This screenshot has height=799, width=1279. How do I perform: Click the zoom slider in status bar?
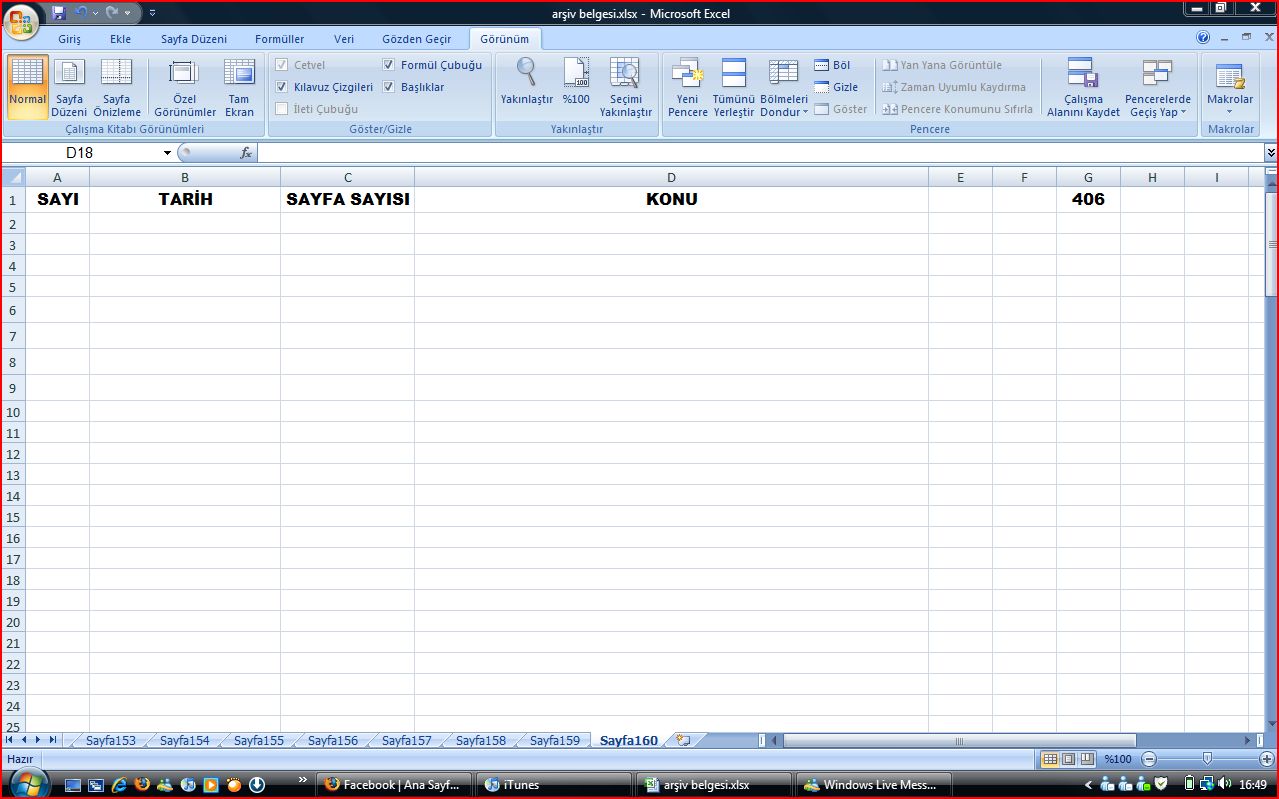[1207, 759]
